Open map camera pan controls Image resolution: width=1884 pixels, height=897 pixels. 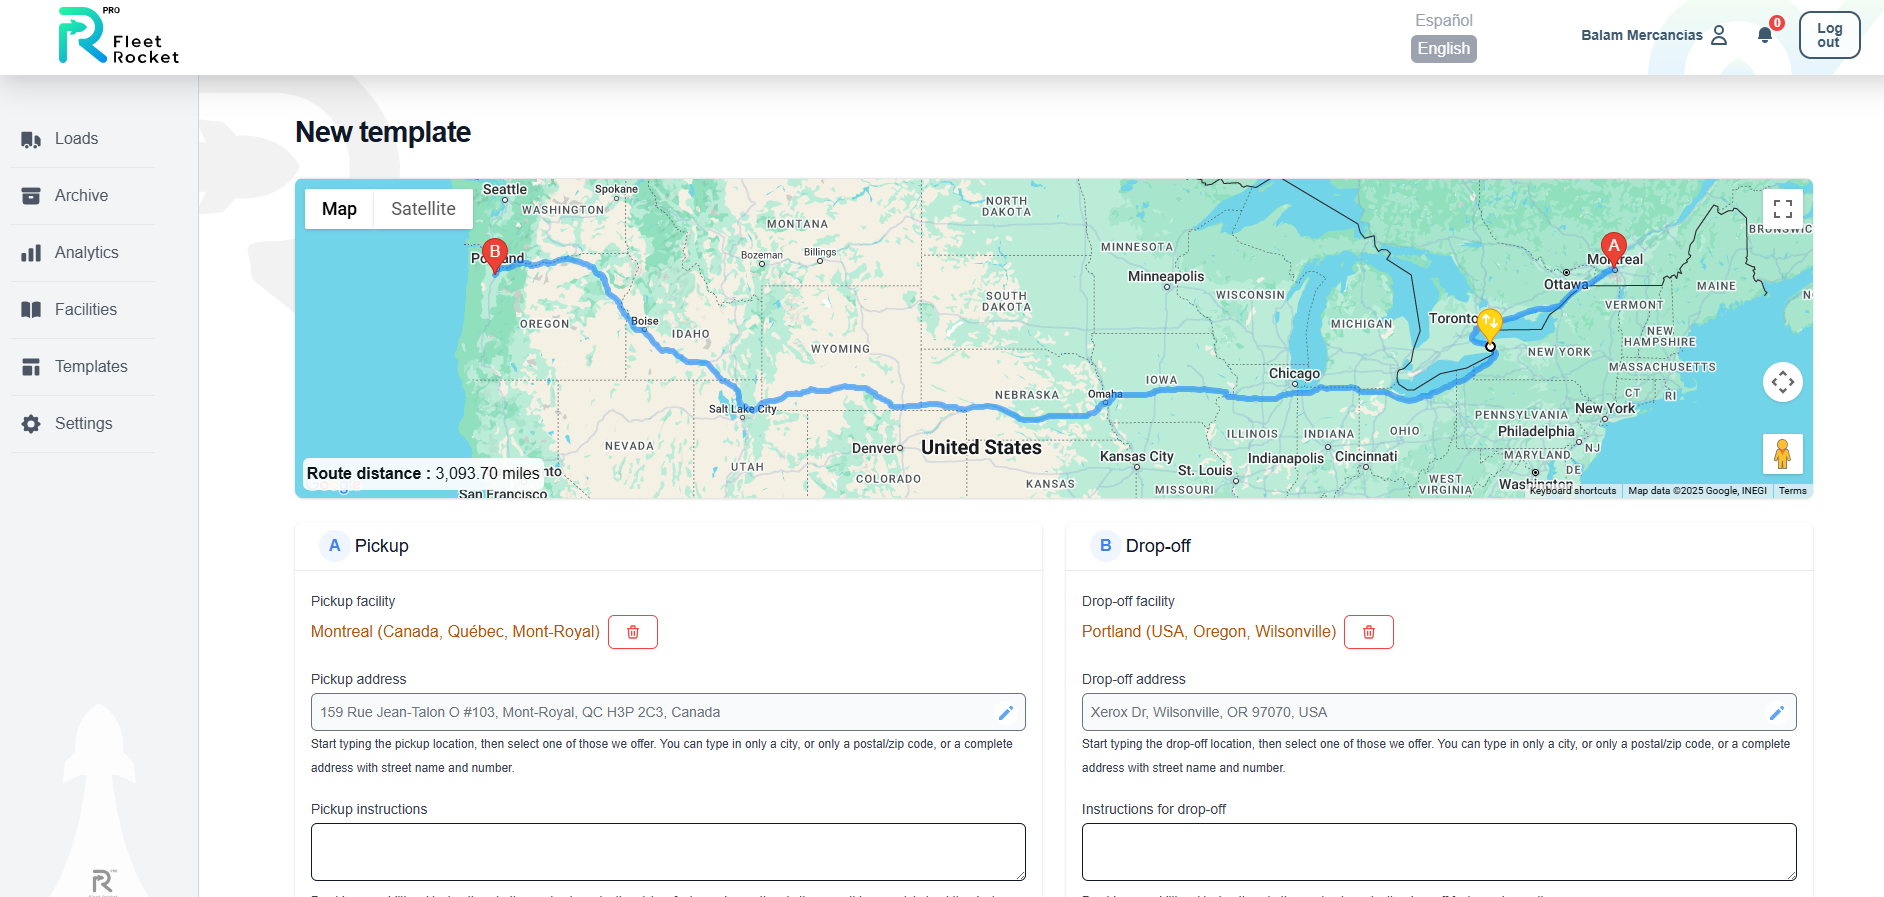[1783, 382]
